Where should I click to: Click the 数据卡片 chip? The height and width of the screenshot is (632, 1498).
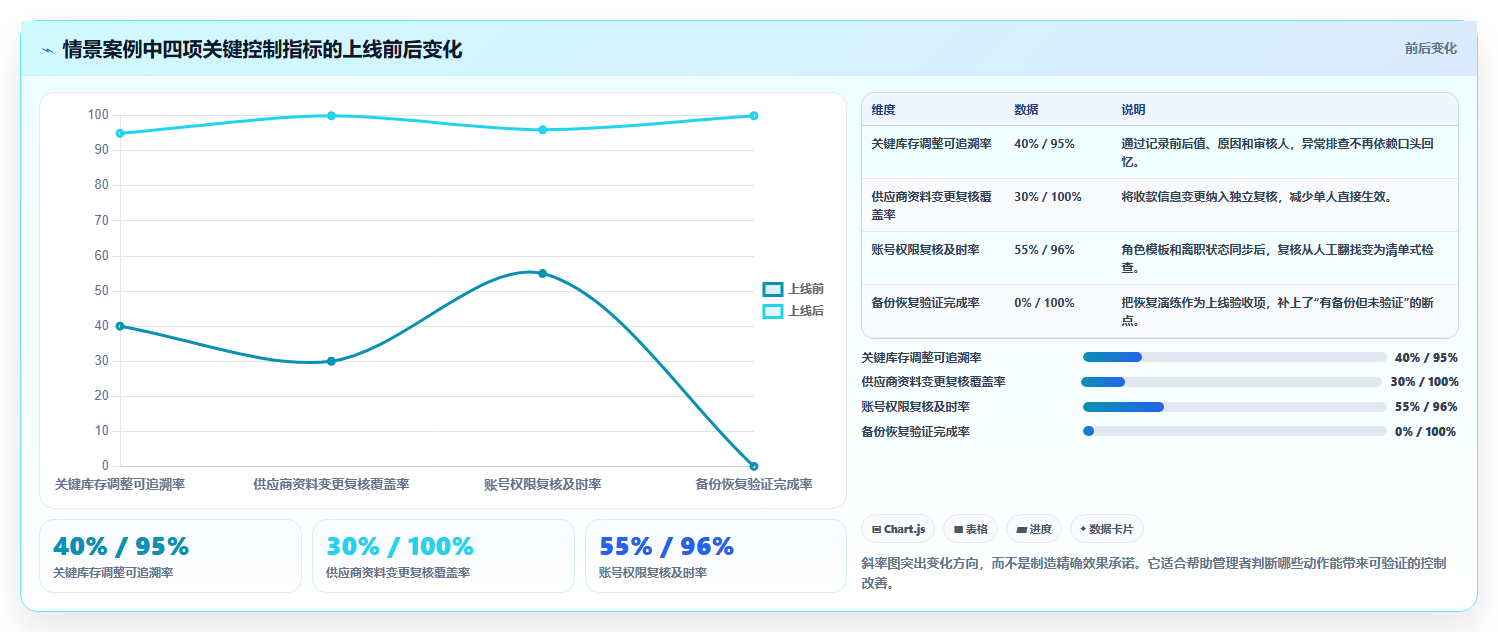tap(1107, 529)
